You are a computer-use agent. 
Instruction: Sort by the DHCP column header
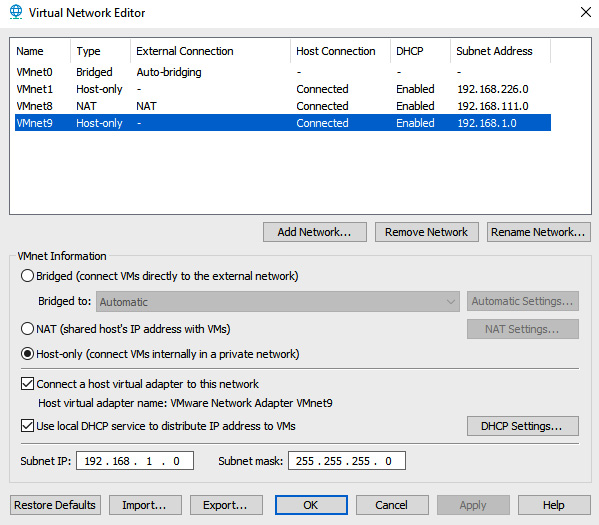421,51
